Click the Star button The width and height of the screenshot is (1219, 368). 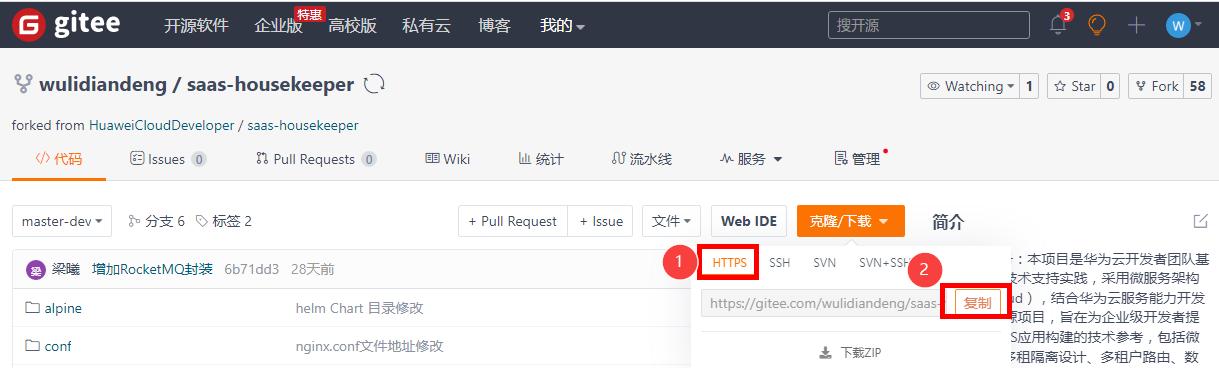coord(1074,86)
